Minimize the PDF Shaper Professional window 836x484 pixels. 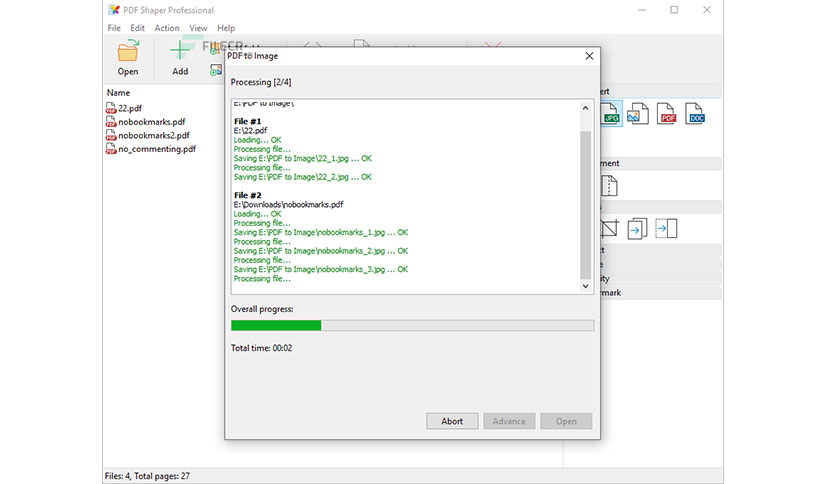tap(642, 10)
